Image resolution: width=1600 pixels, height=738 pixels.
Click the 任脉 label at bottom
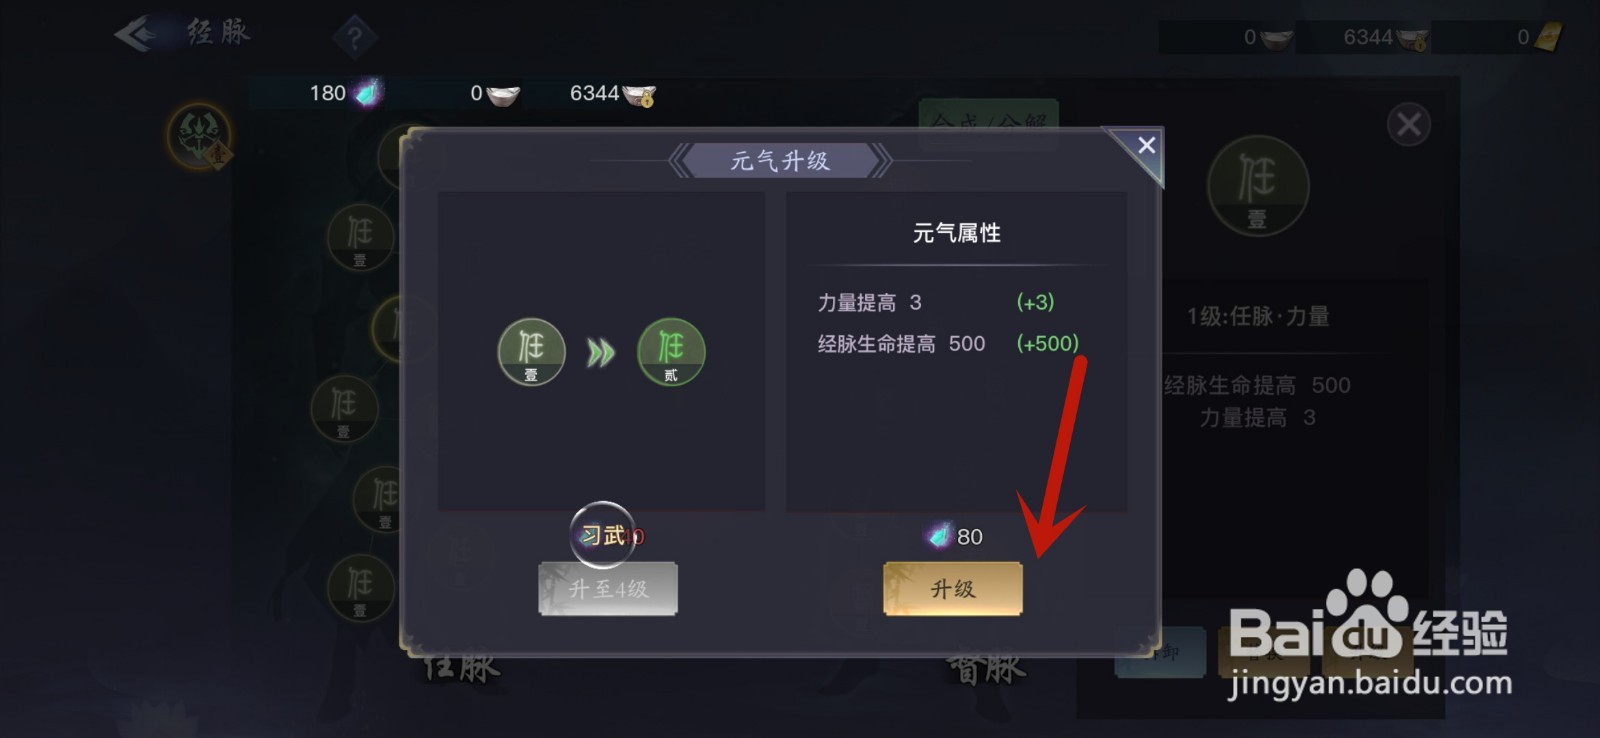[461, 667]
